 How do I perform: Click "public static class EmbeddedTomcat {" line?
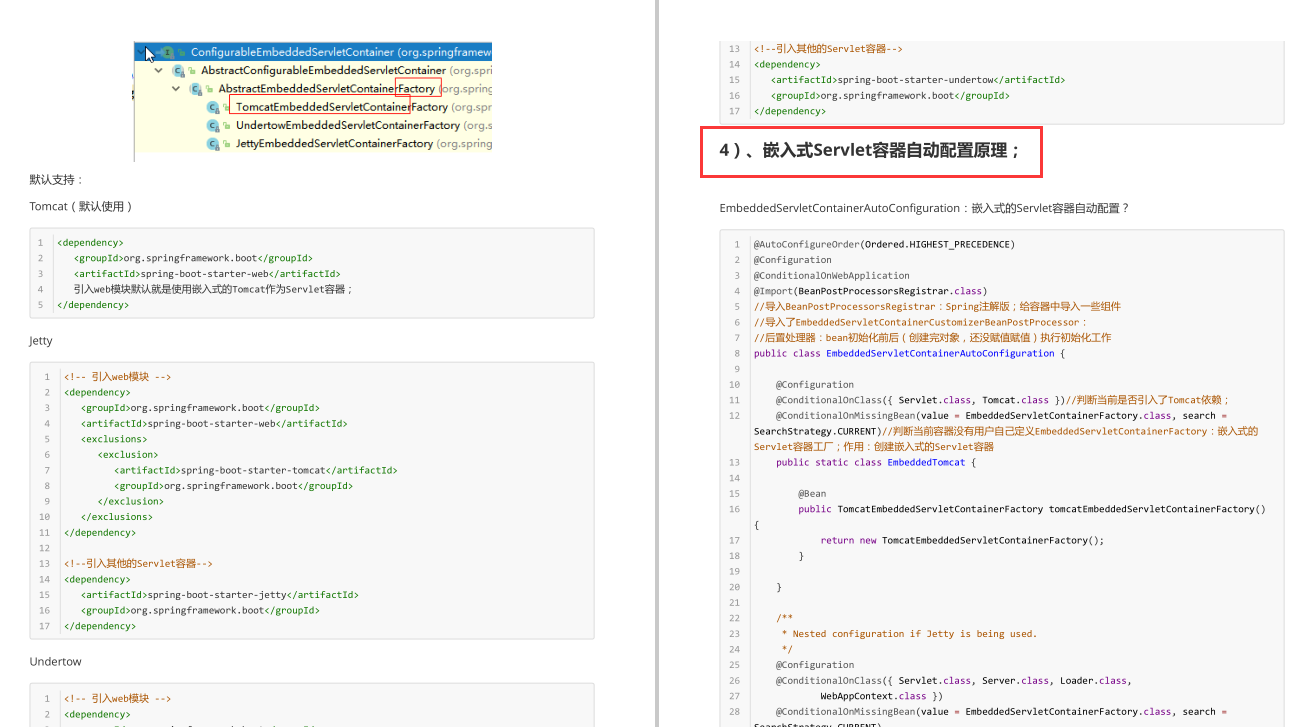pyautogui.click(x=876, y=462)
